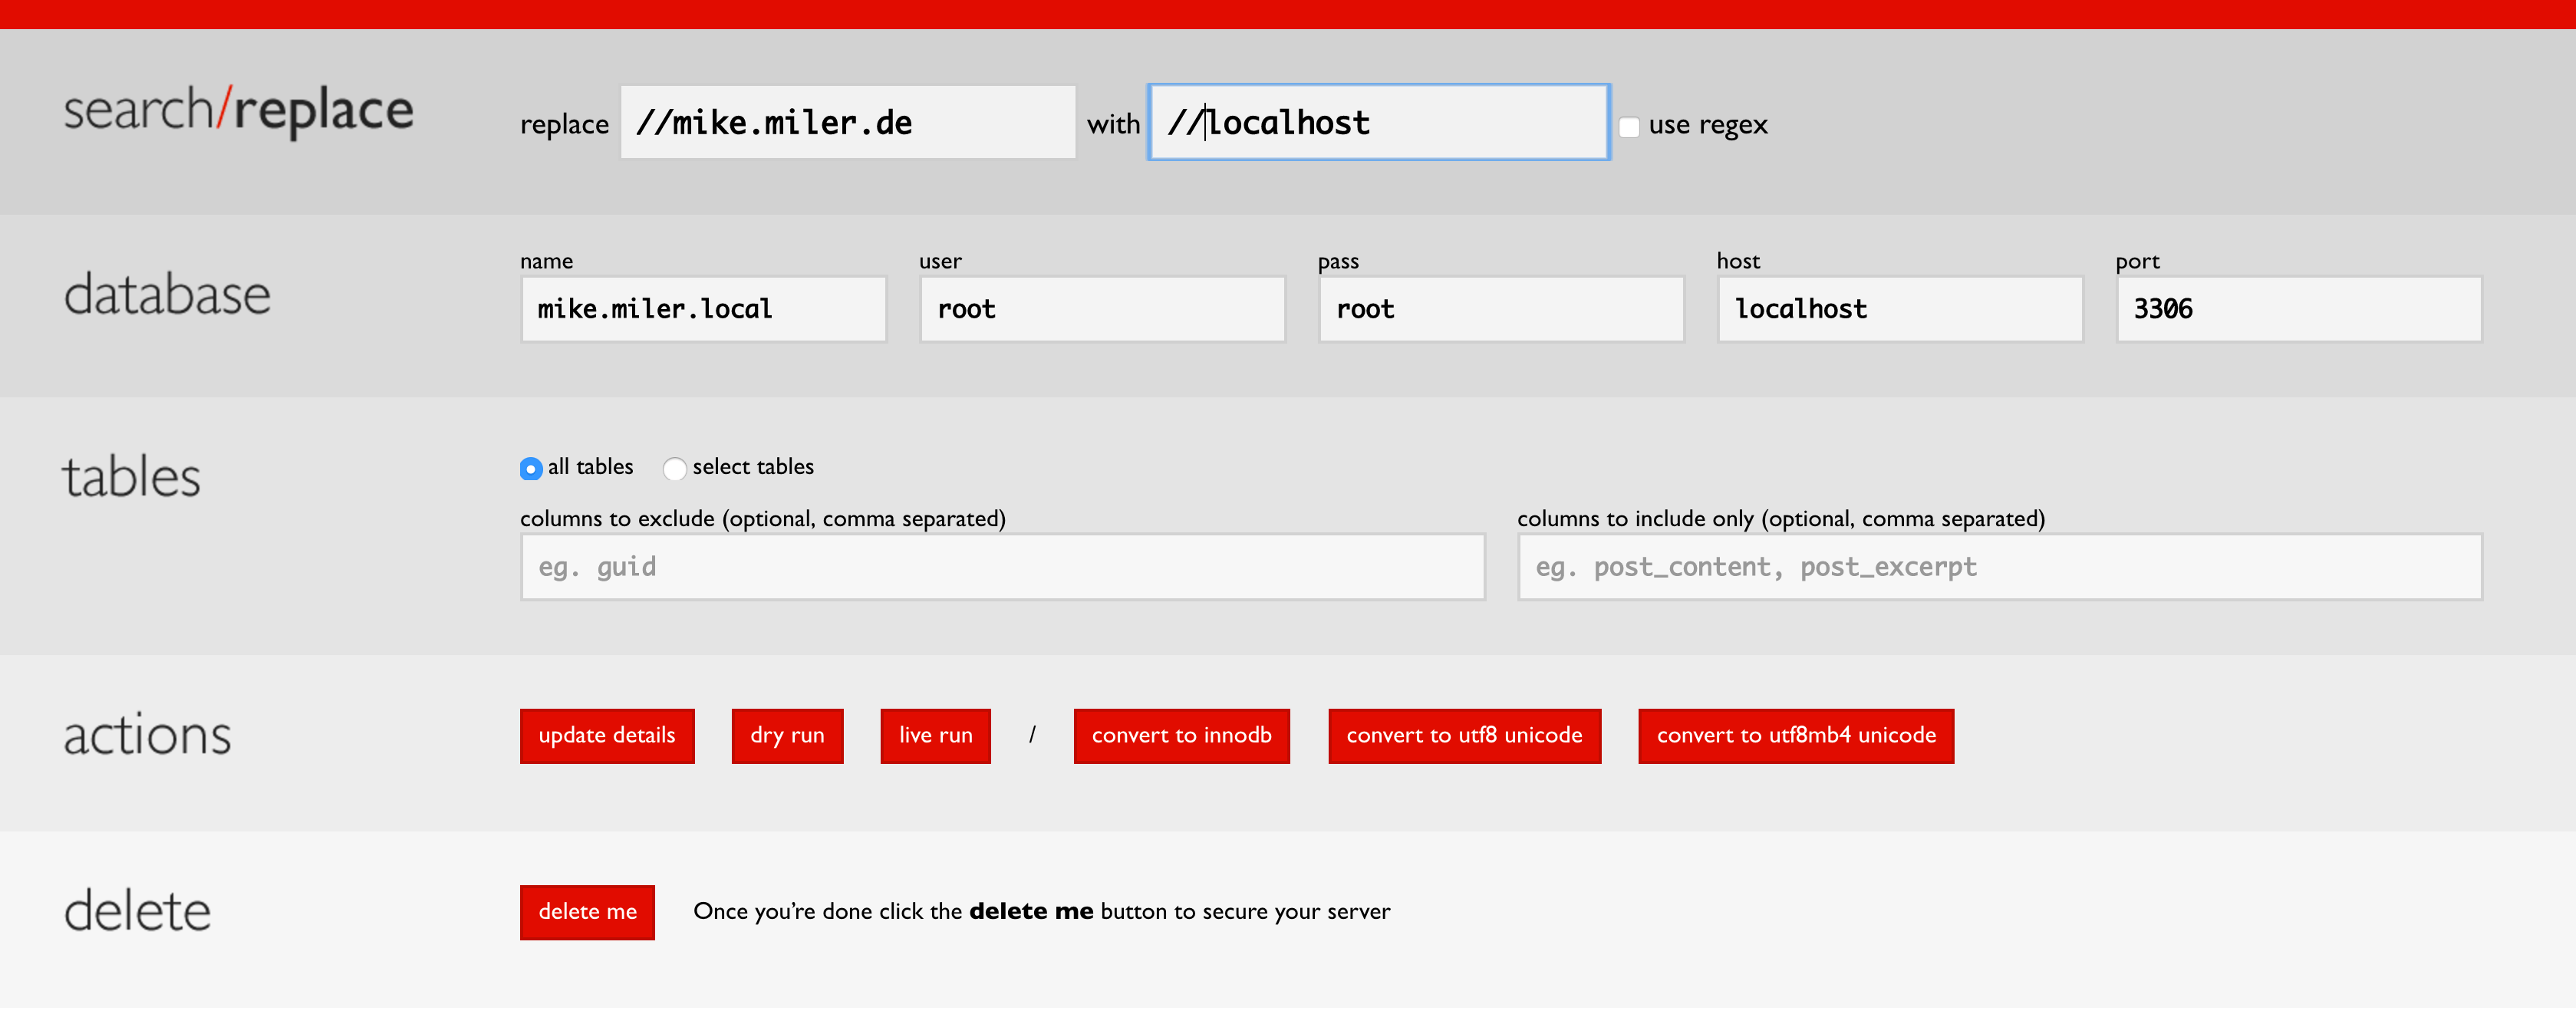
Task: Click convert to innodb button
Action: tap(1181, 736)
